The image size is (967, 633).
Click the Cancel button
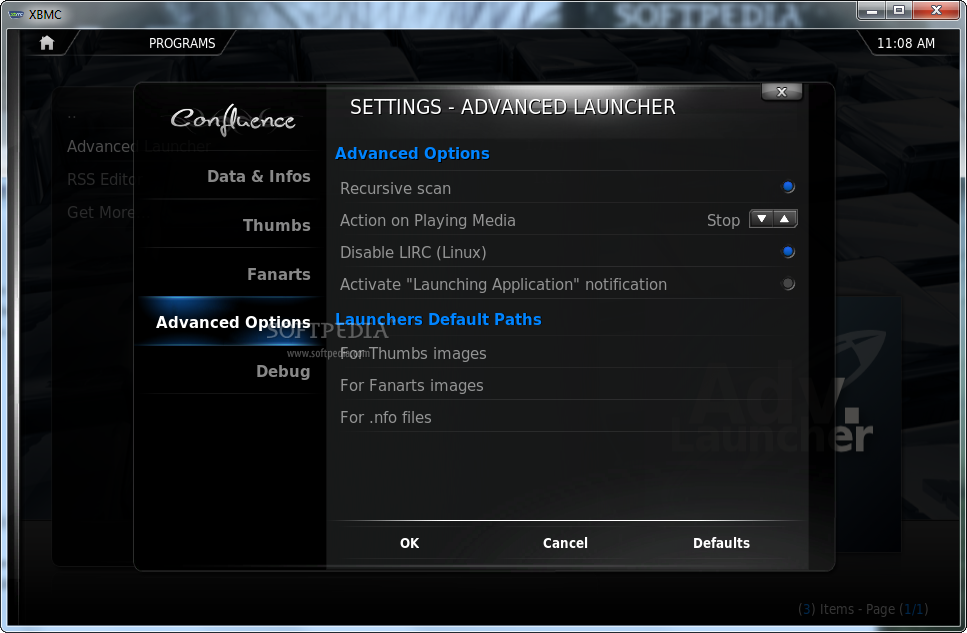click(x=565, y=543)
